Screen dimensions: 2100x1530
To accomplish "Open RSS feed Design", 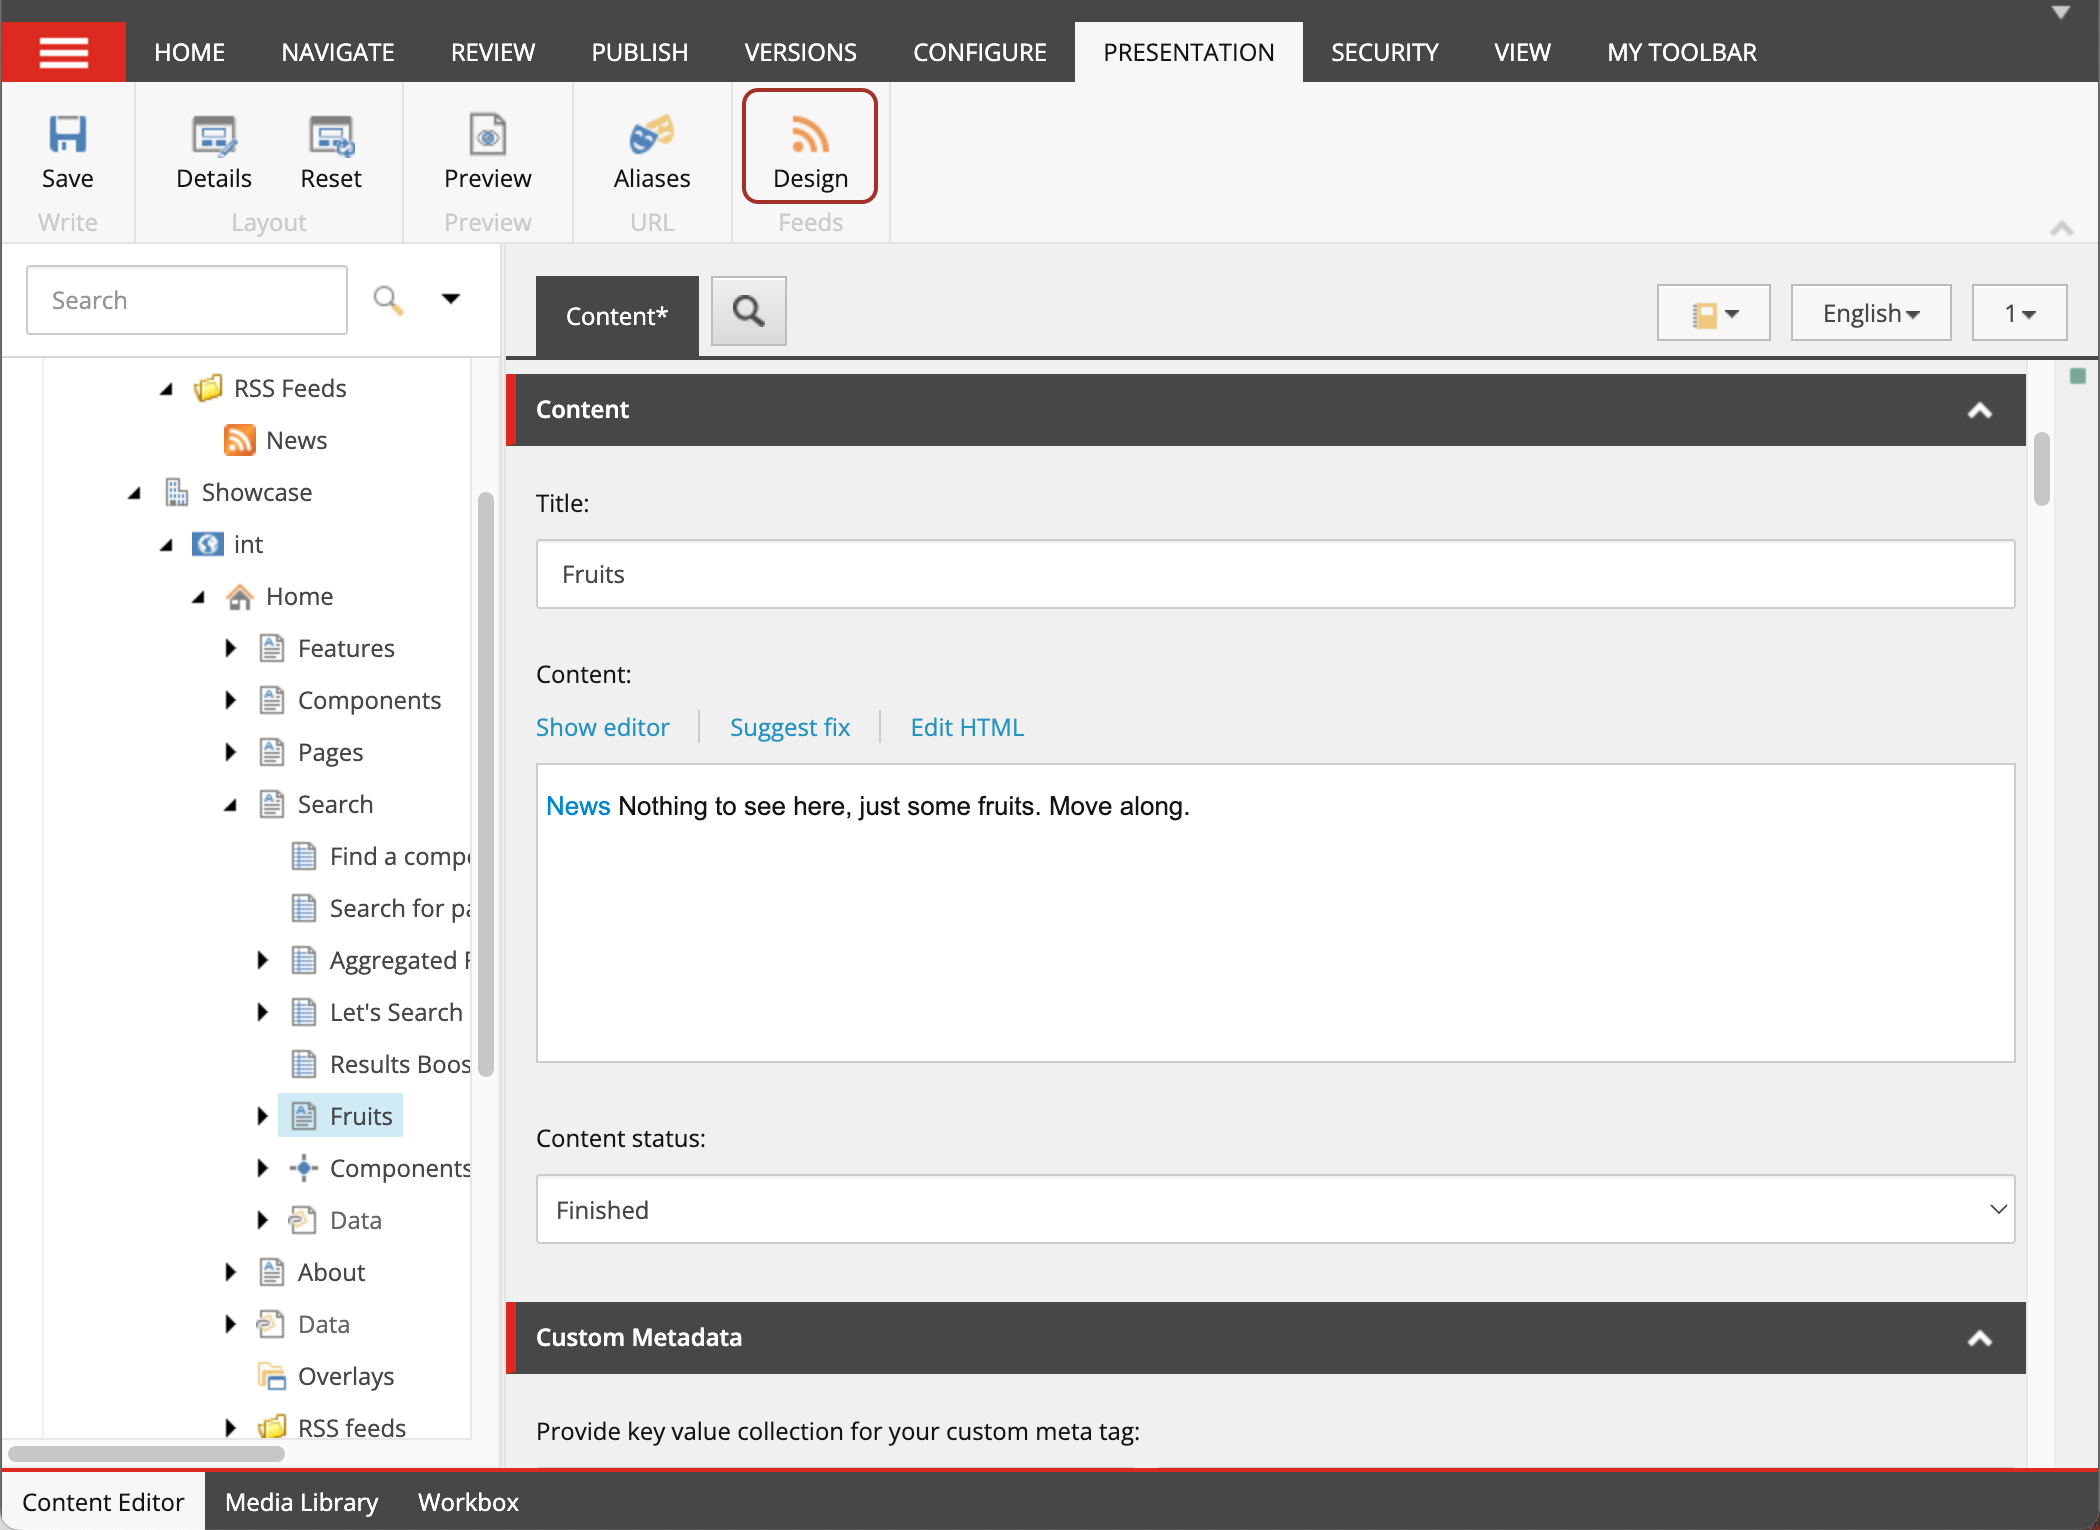I will coord(810,147).
